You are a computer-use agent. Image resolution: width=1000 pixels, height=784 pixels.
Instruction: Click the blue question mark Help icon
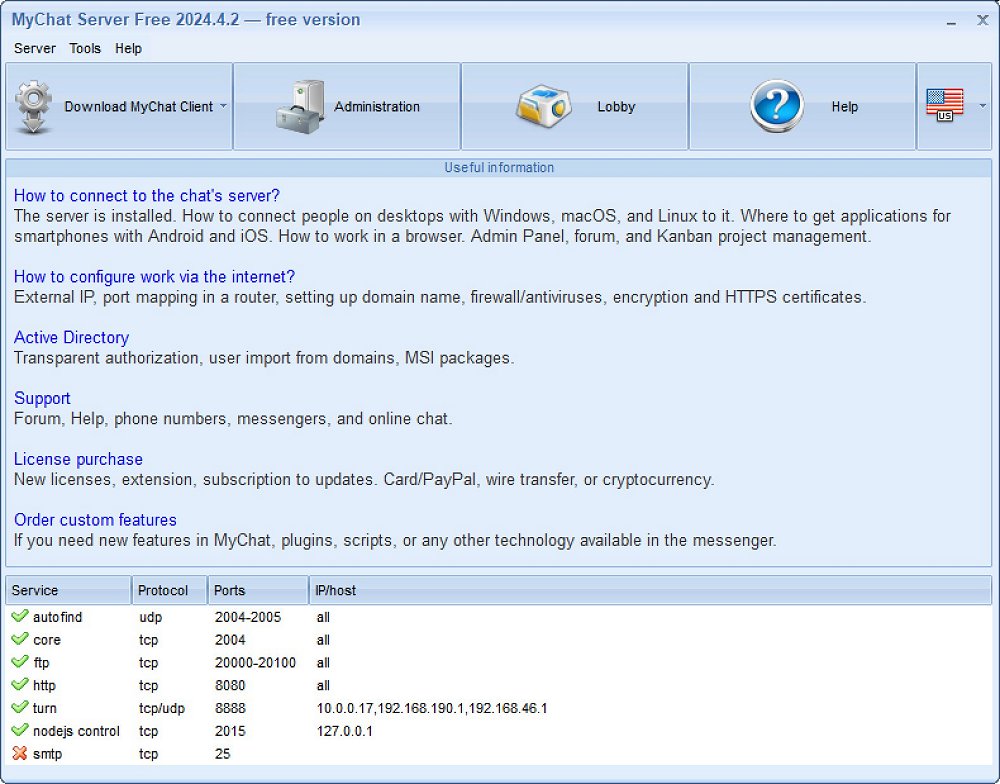777,107
